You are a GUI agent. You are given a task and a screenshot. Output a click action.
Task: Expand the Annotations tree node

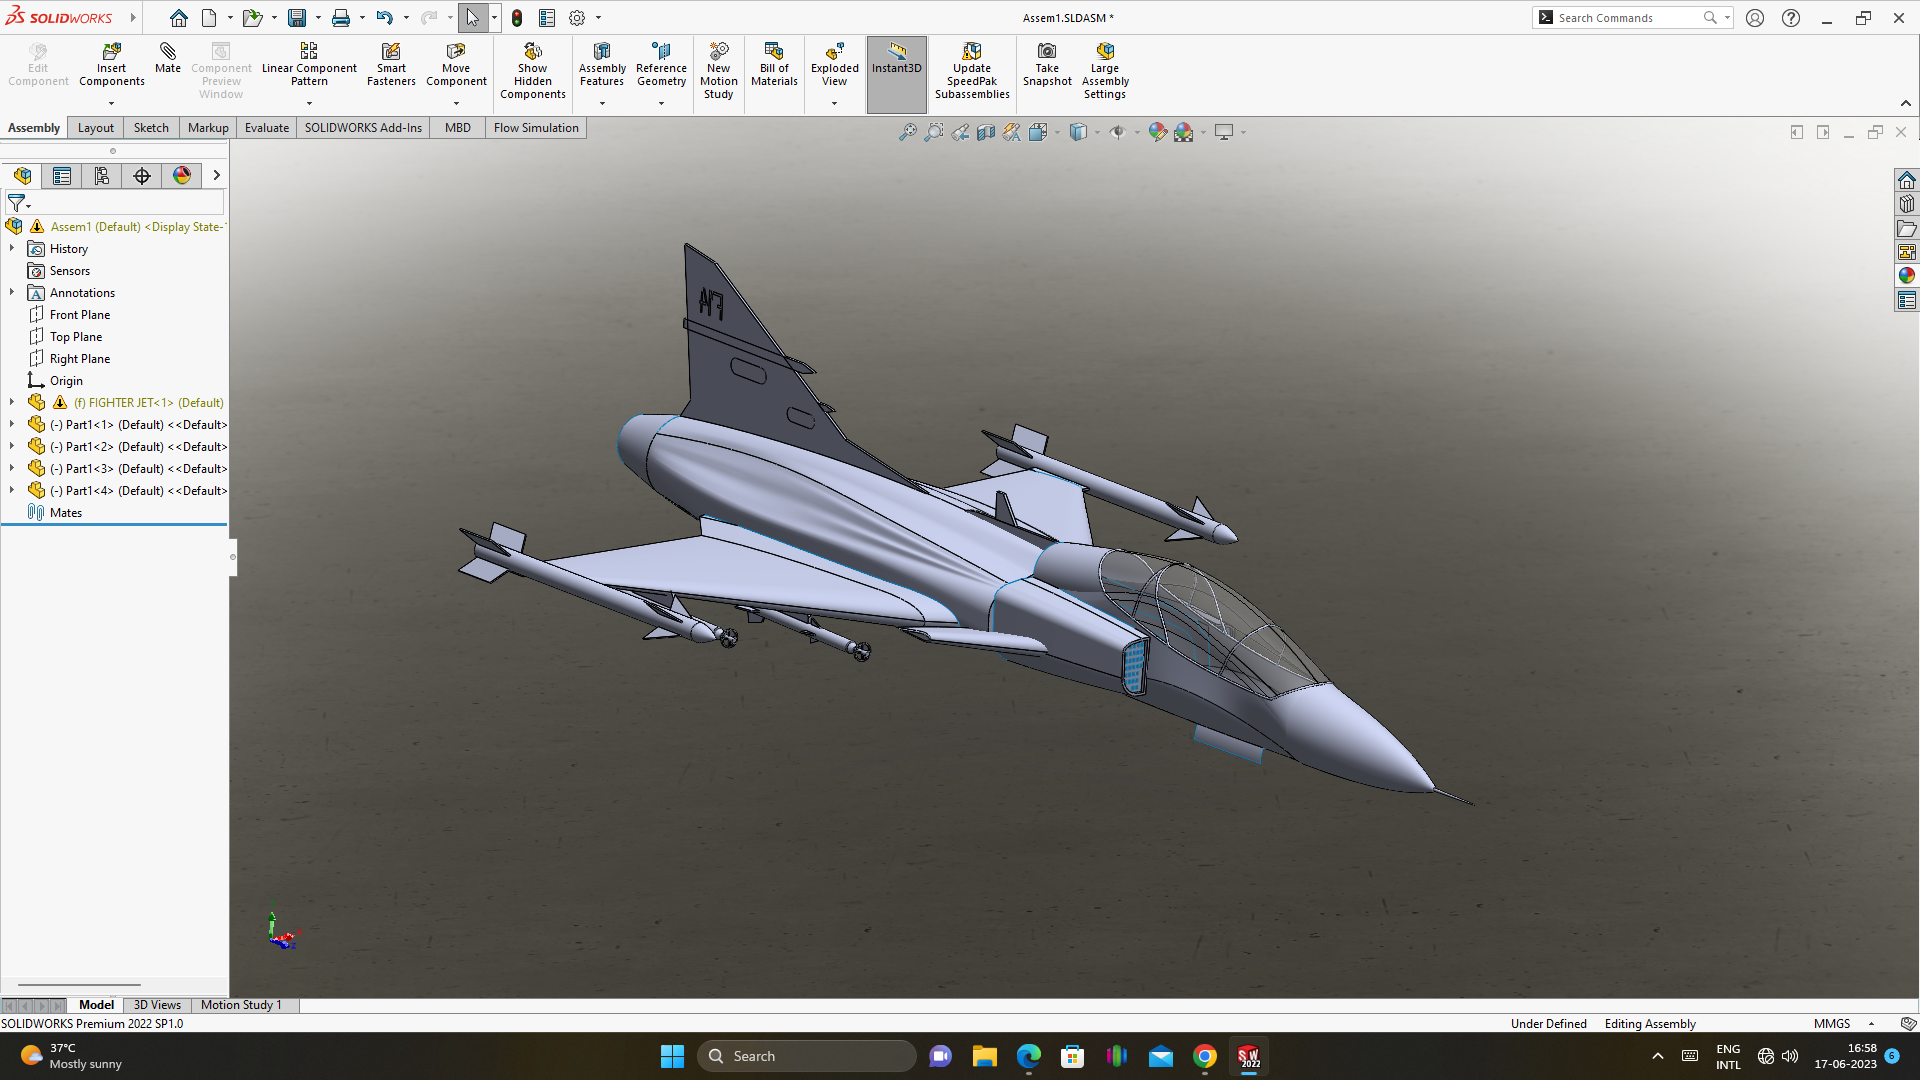coord(12,292)
